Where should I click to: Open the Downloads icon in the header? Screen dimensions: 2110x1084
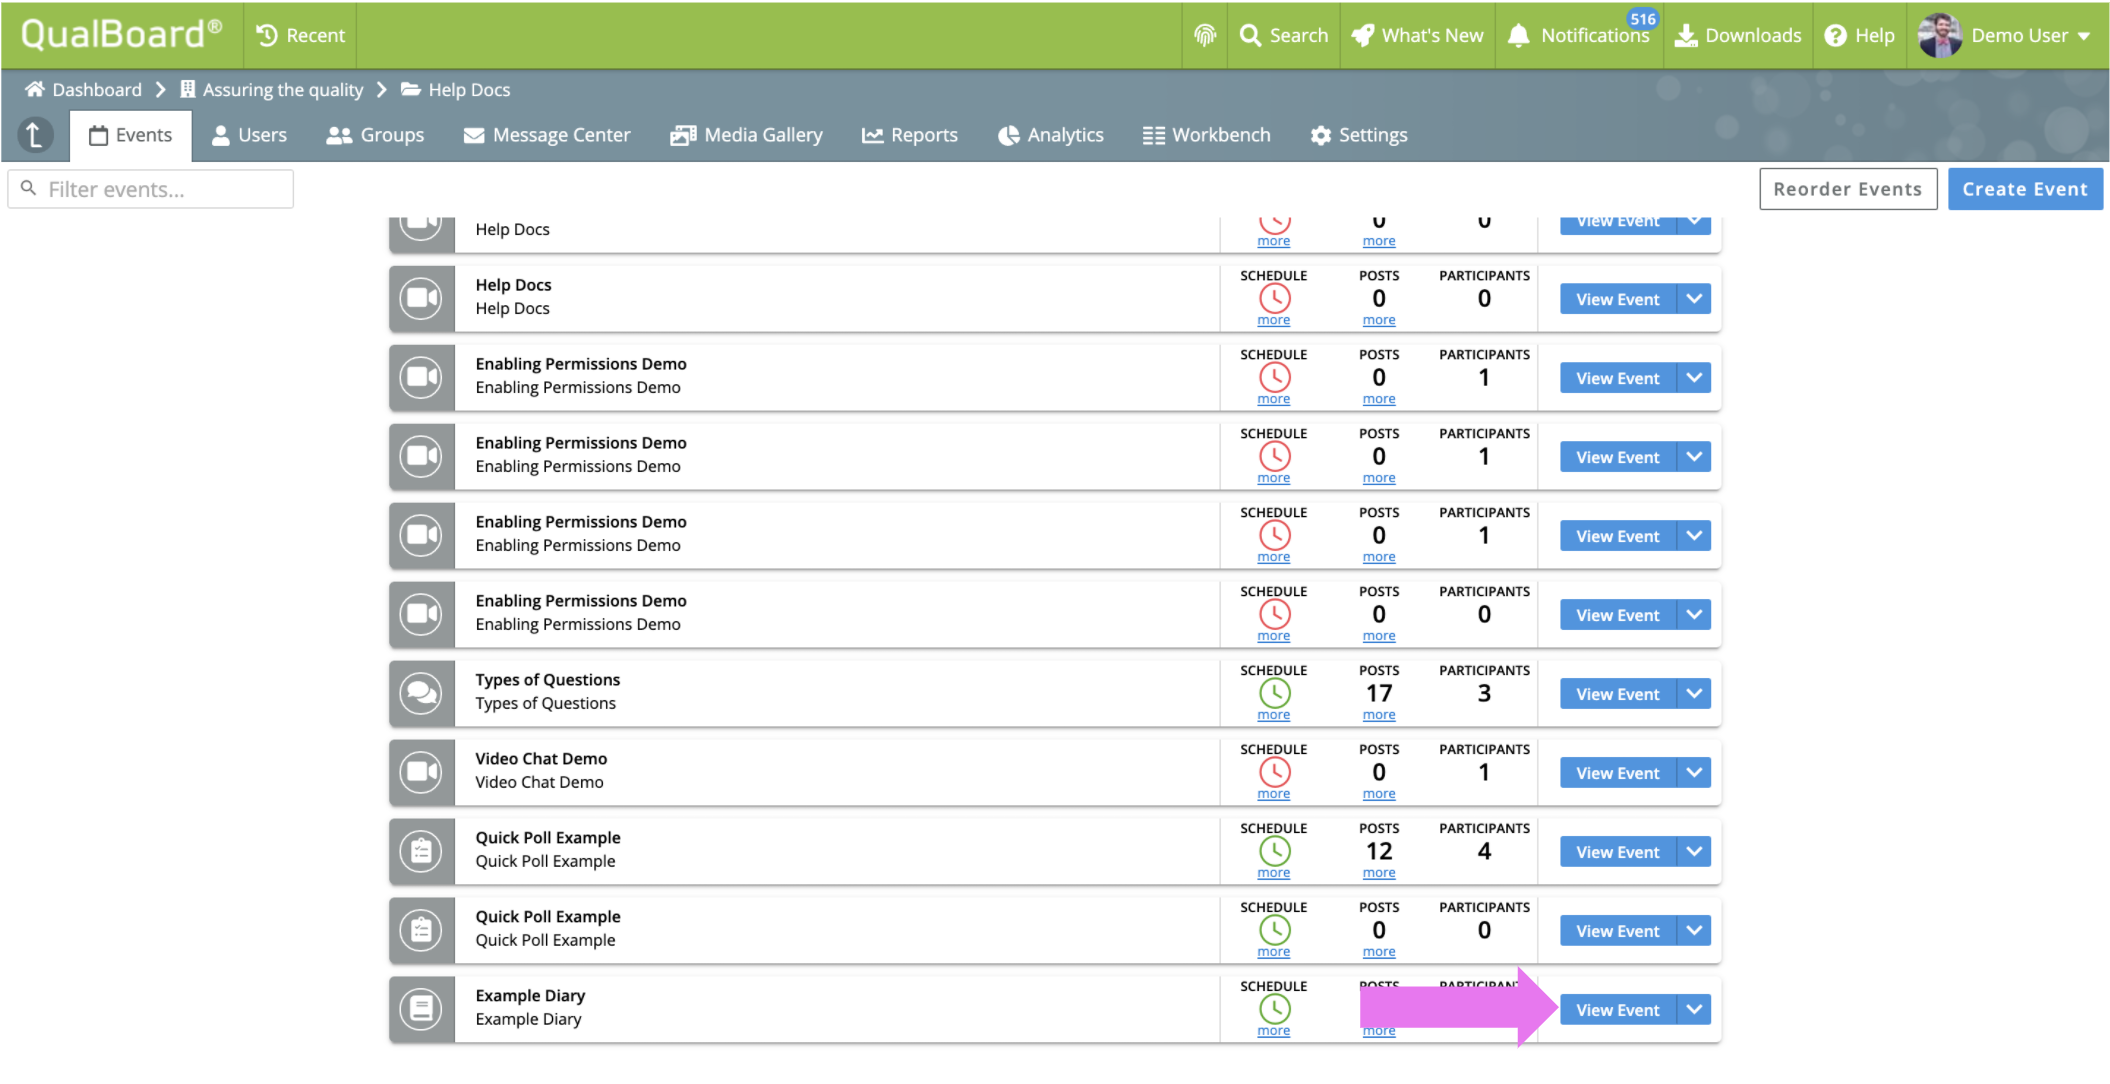tap(1686, 35)
